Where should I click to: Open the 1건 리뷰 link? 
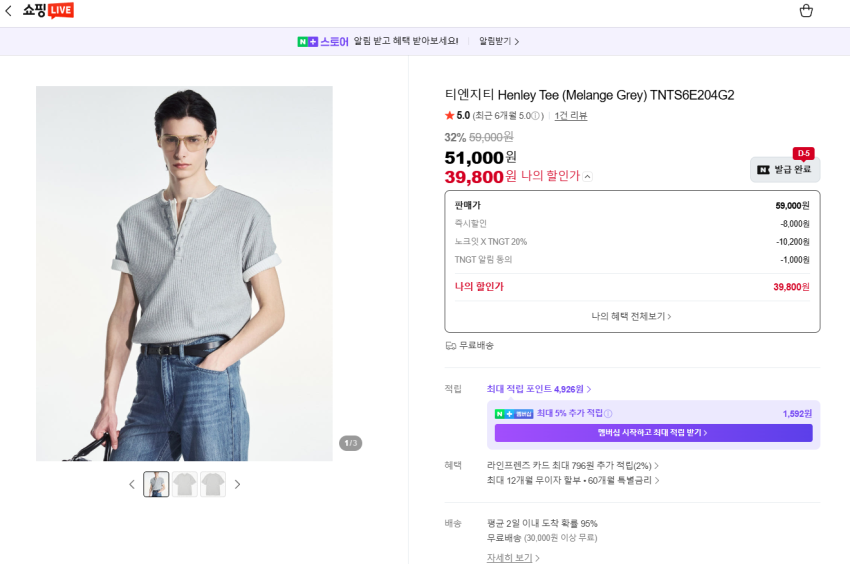pyautogui.click(x=570, y=116)
